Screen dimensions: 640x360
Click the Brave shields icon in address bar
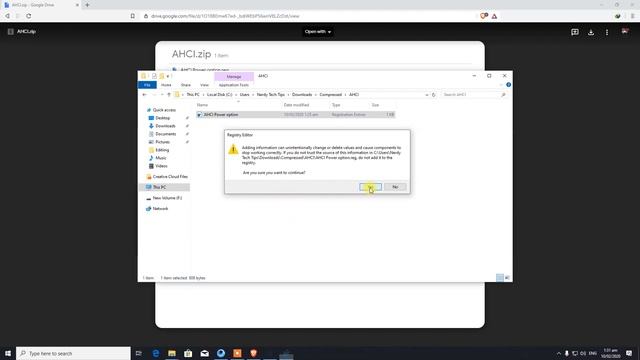click(x=484, y=16)
